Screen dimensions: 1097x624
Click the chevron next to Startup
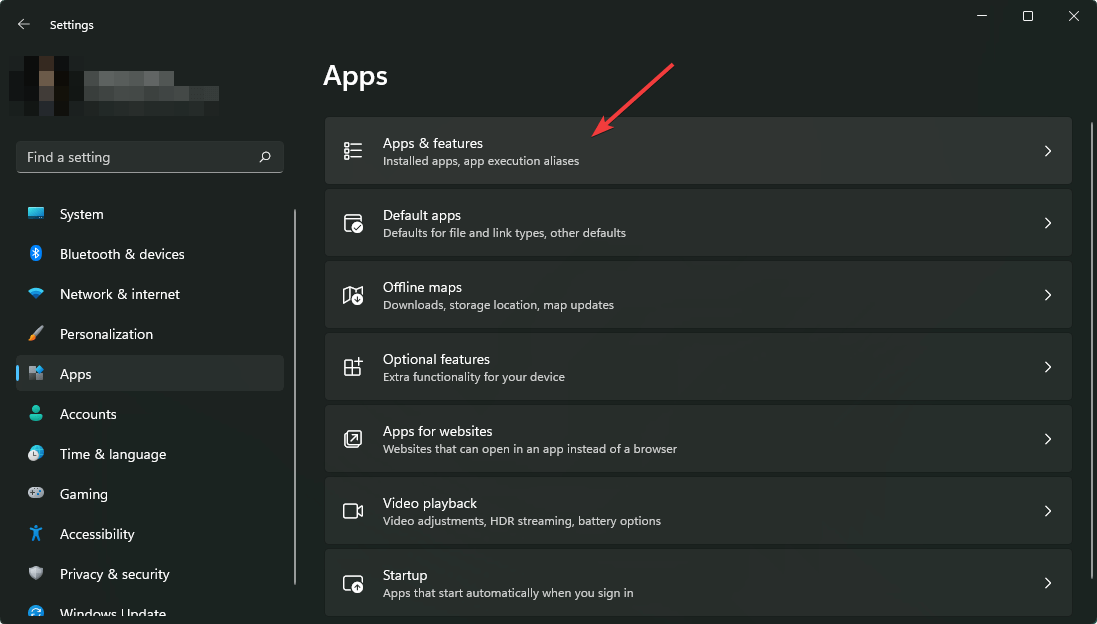tap(1048, 582)
